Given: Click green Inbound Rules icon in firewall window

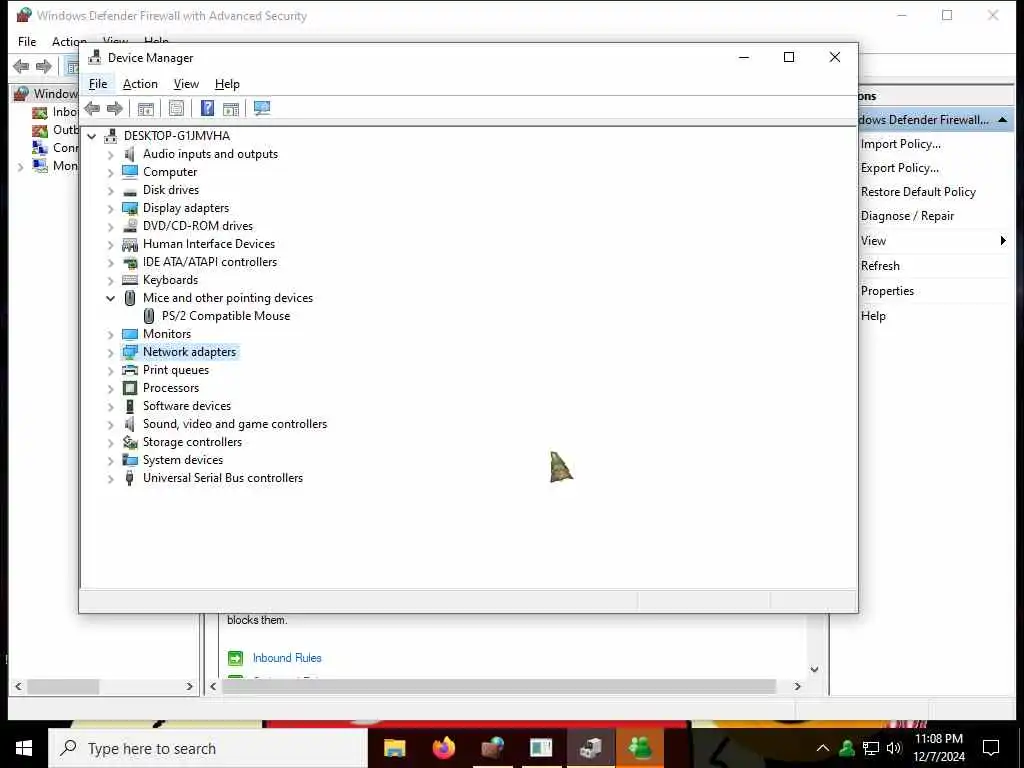Looking at the screenshot, I should 235,658.
